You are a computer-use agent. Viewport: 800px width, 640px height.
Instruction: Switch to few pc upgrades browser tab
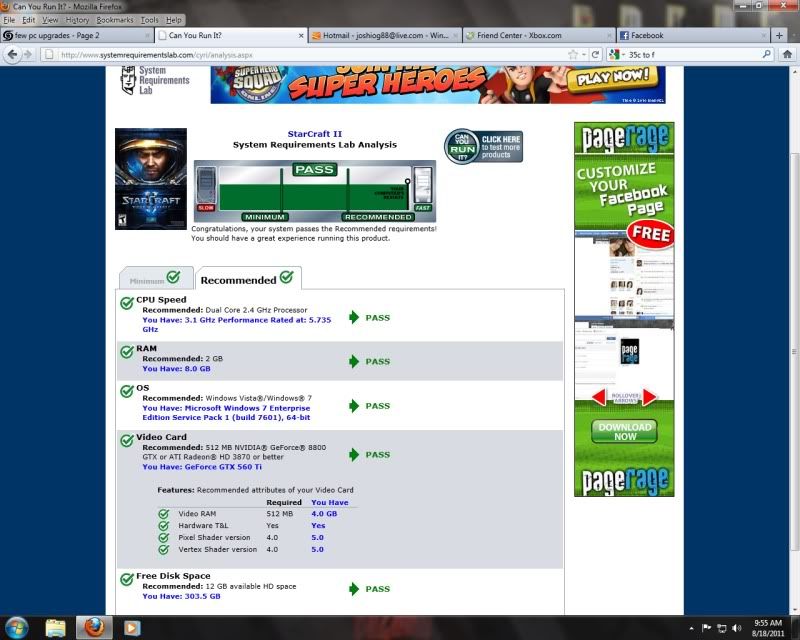(77, 35)
